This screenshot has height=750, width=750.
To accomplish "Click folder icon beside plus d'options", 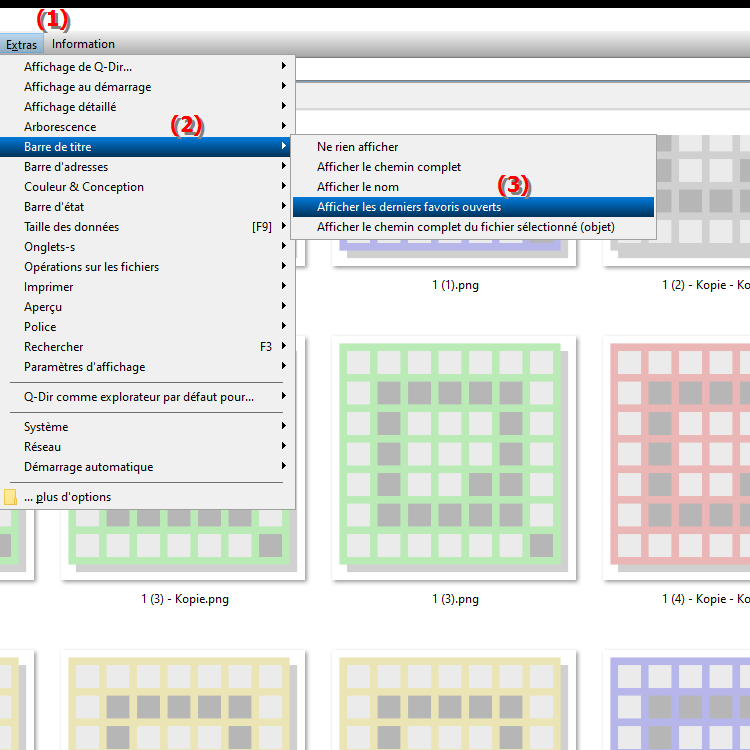I will (x=10, y=497).
